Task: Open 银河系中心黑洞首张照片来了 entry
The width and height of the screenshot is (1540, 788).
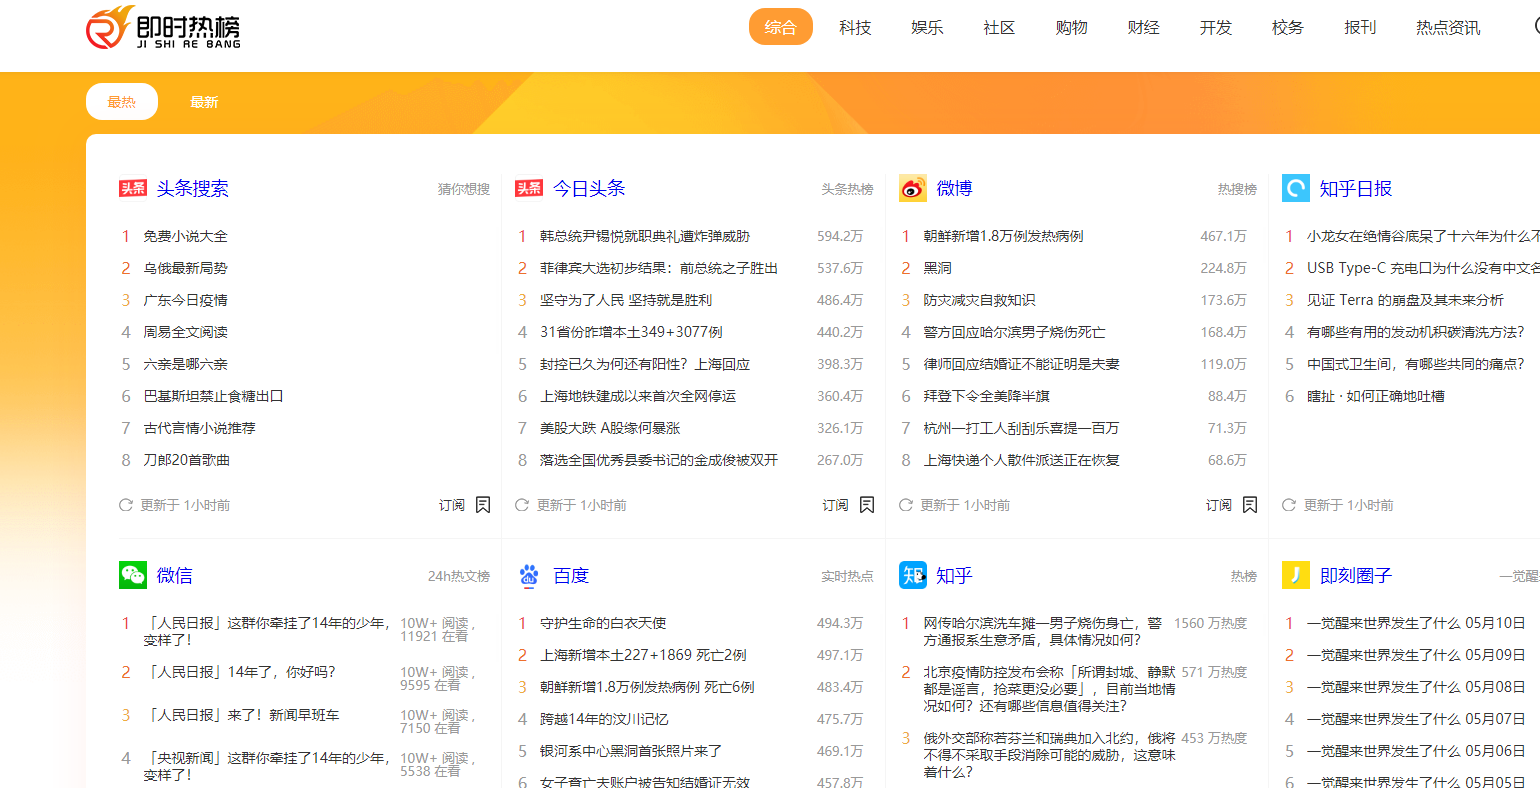Action: (631, 751)
